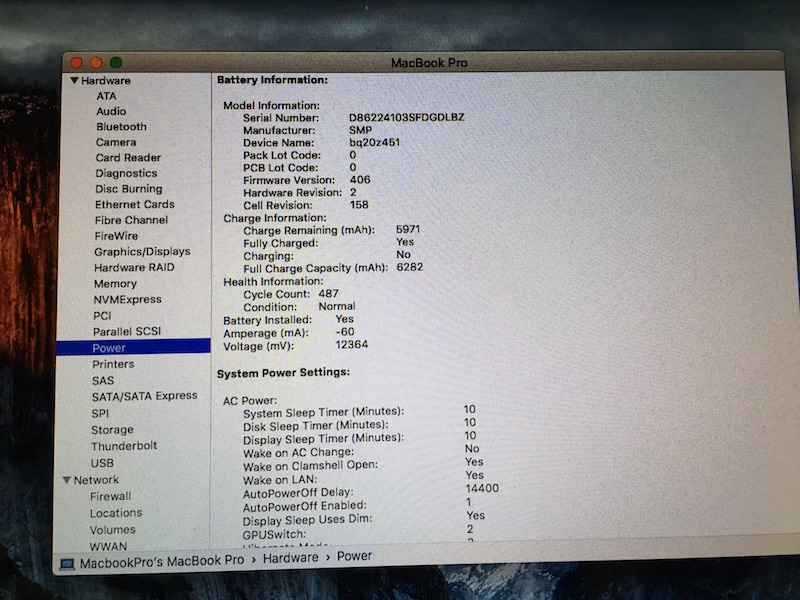Open FireWire information
Screen dimensions: 800x600
click(116, 236)
